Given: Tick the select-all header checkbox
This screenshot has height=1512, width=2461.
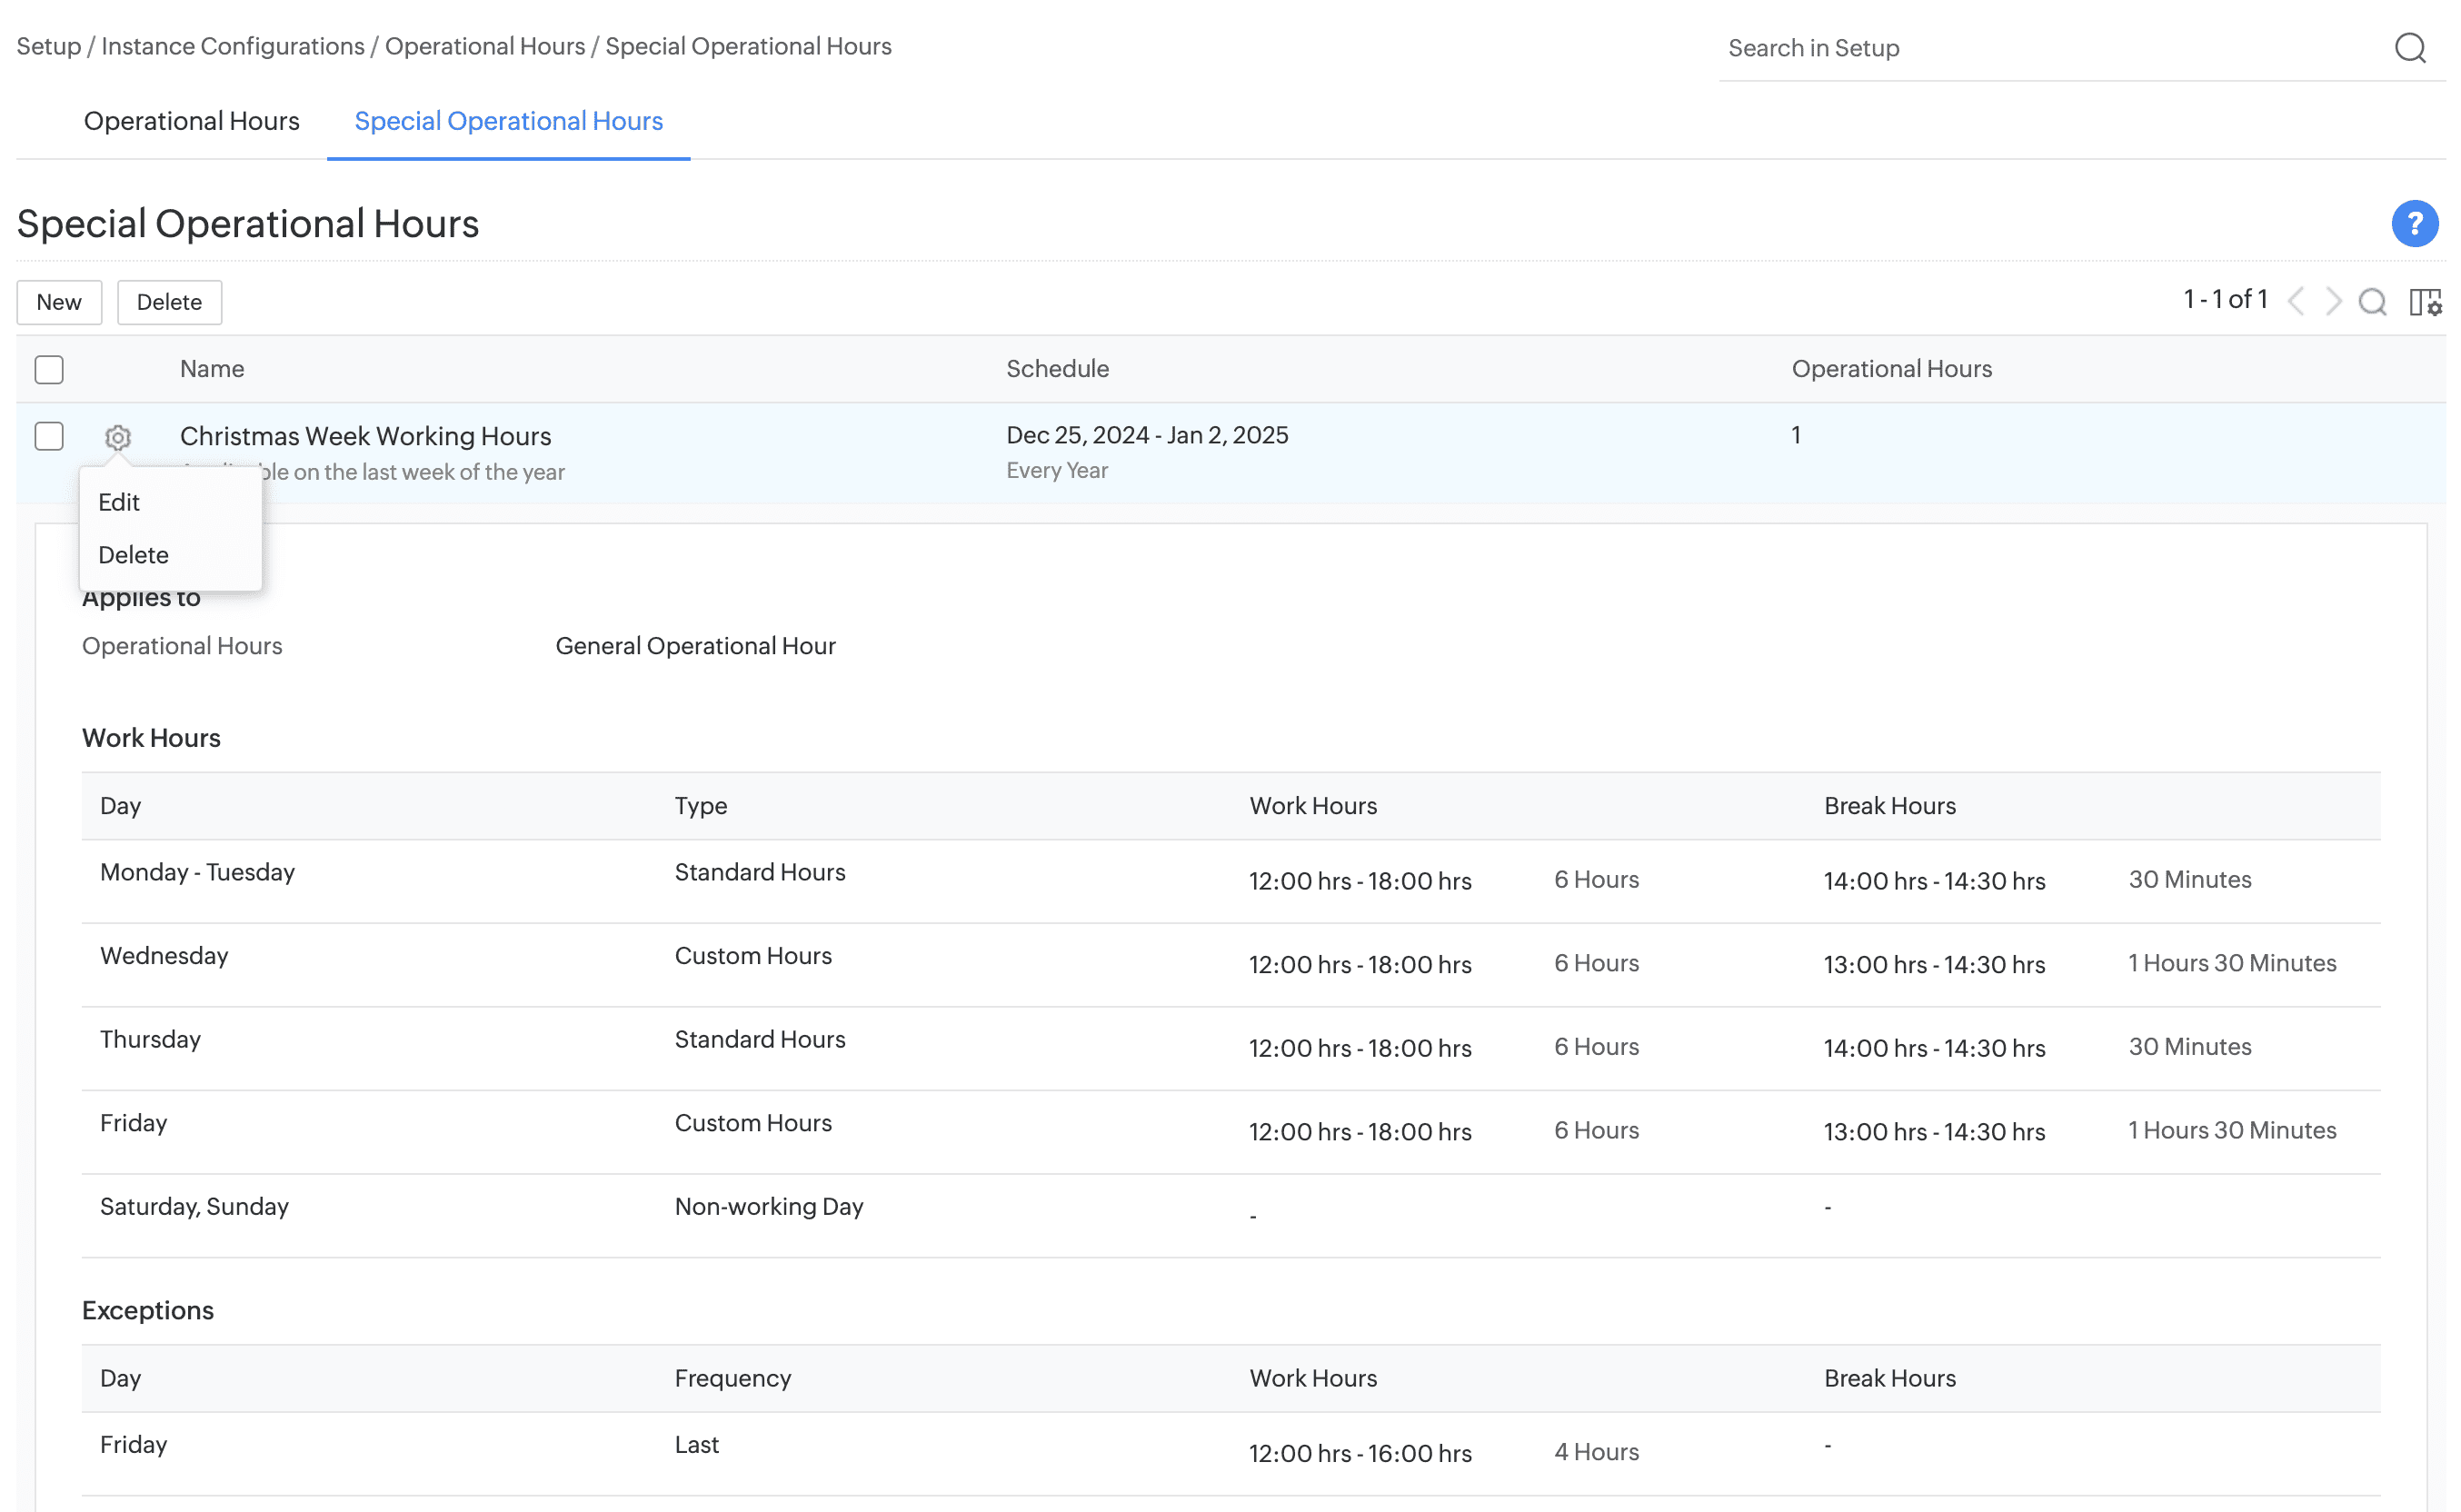Looking at the screenshot, I should click(x=49, y=370).
